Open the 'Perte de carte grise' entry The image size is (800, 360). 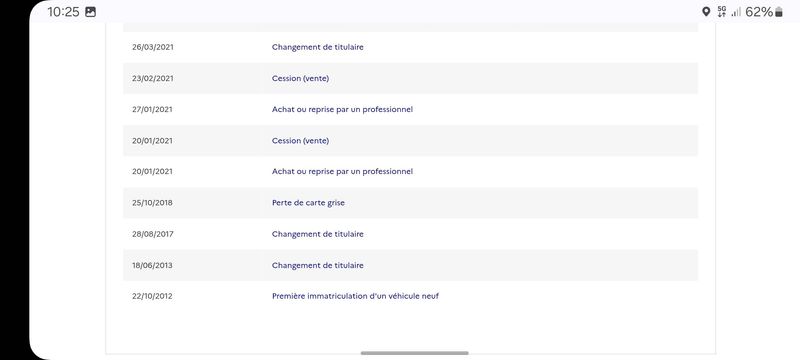click(308, 203)
